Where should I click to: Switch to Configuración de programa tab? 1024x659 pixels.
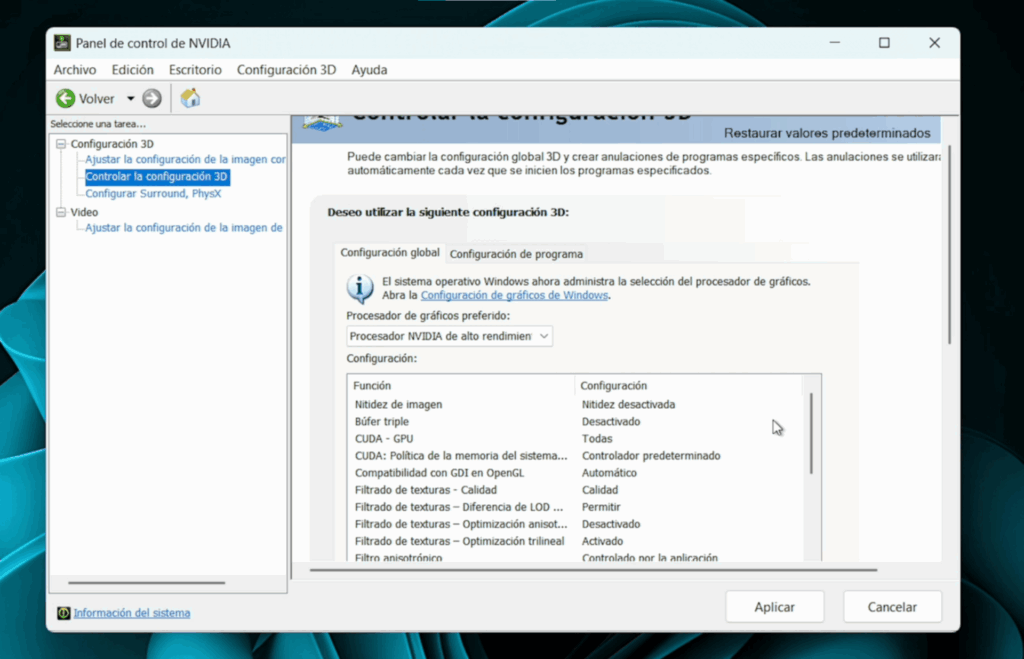tap(516, 254)
